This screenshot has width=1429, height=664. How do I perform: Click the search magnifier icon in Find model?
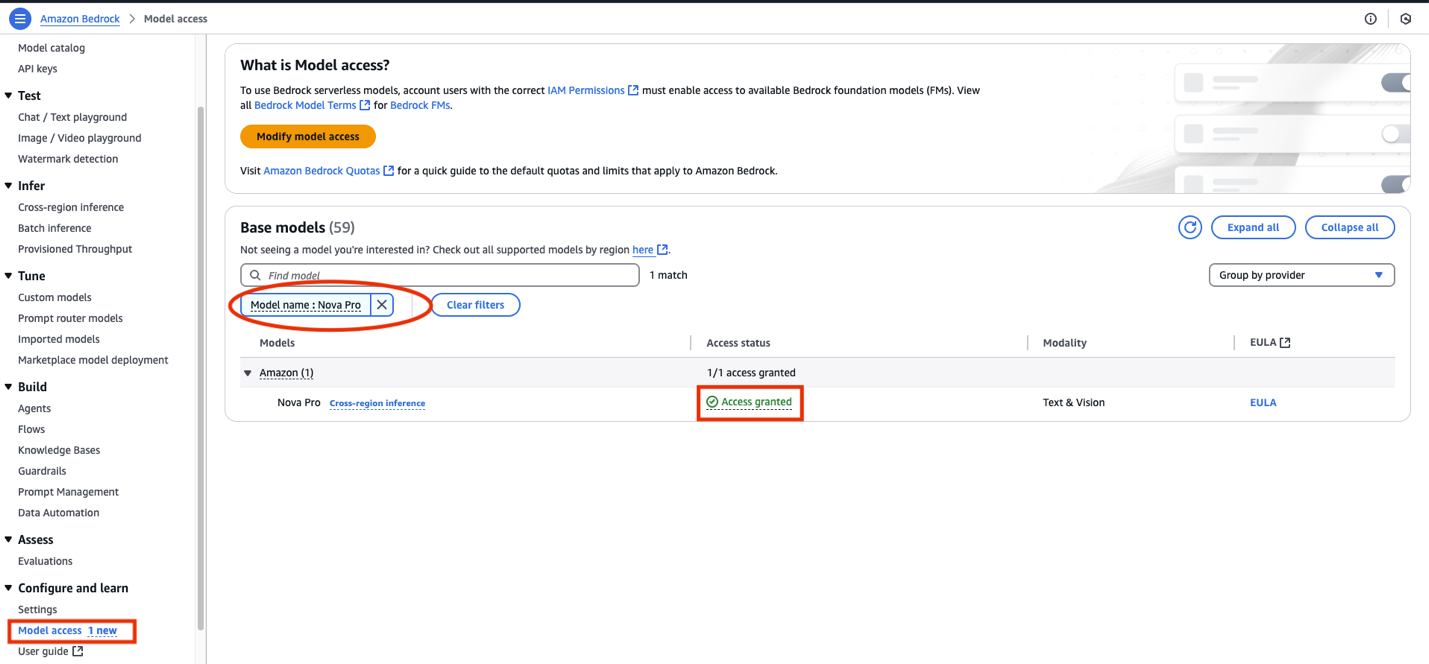[255, 275]
